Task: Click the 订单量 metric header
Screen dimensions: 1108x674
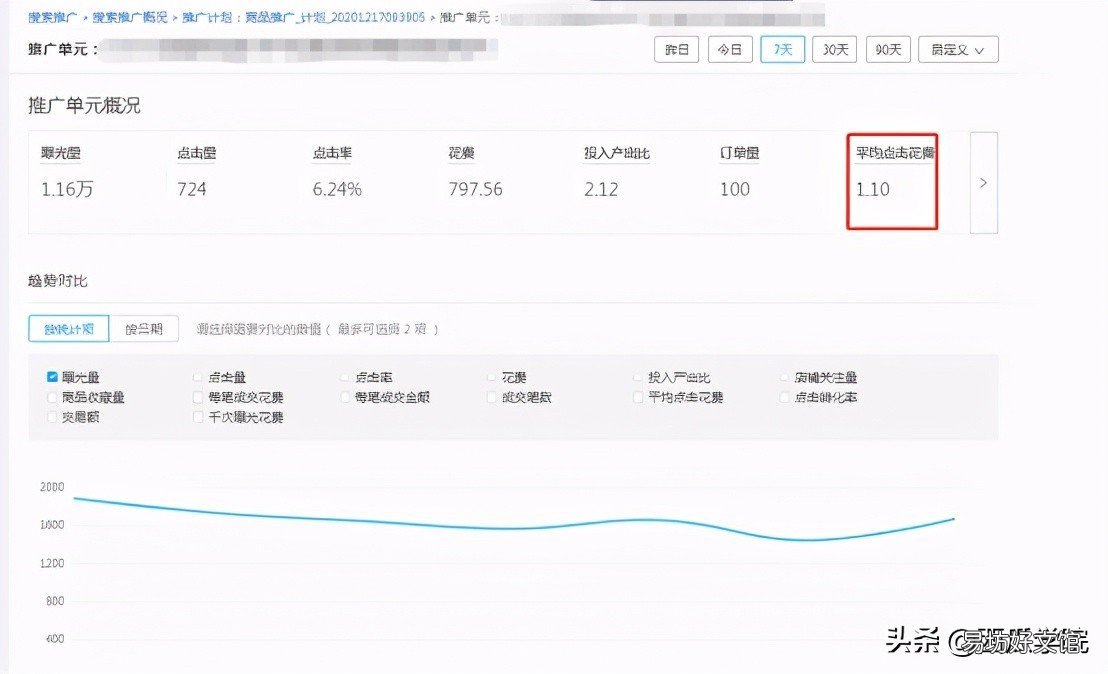Action: coord(739,153)
